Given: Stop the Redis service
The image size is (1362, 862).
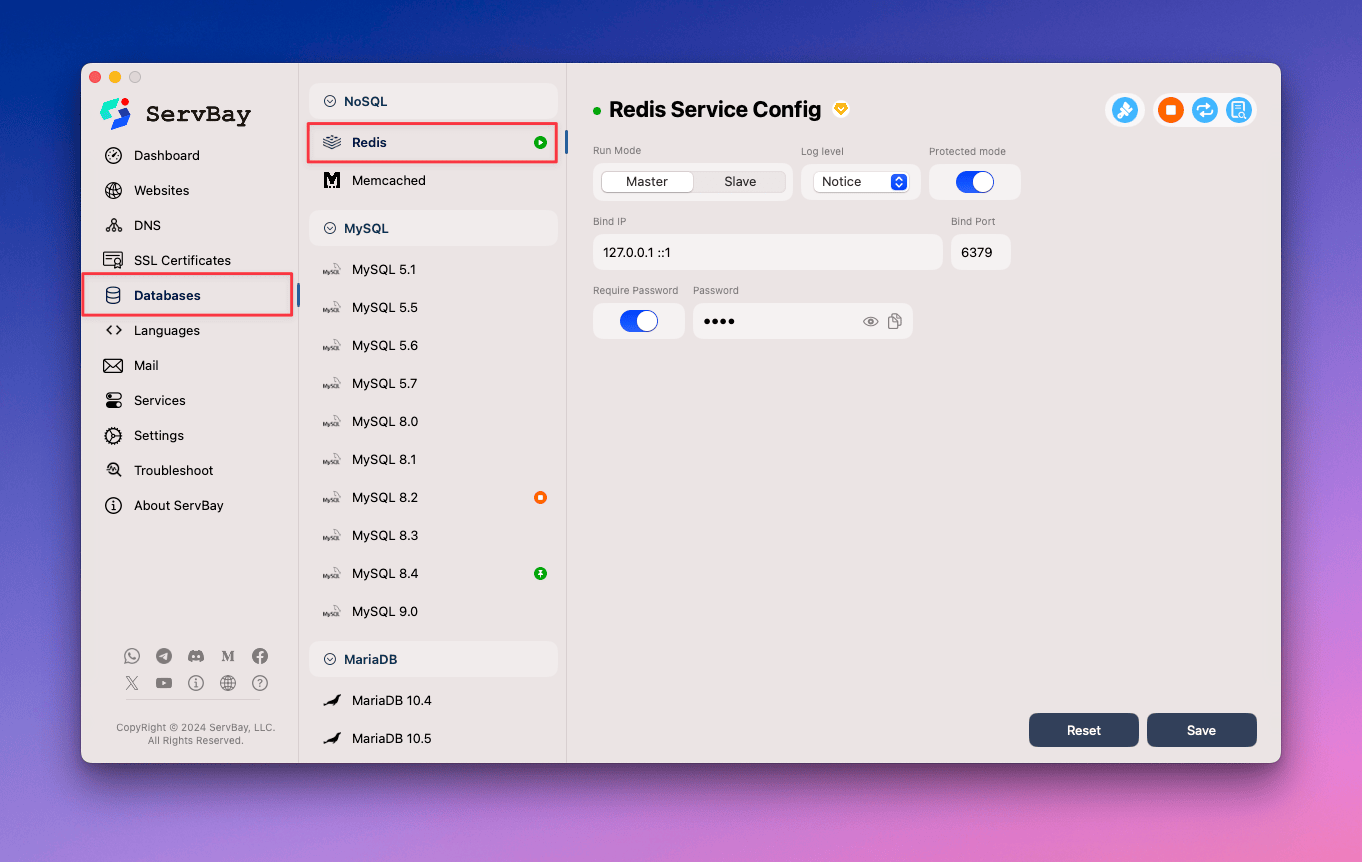Looking at the screenshot, I should pos(1170,110).
